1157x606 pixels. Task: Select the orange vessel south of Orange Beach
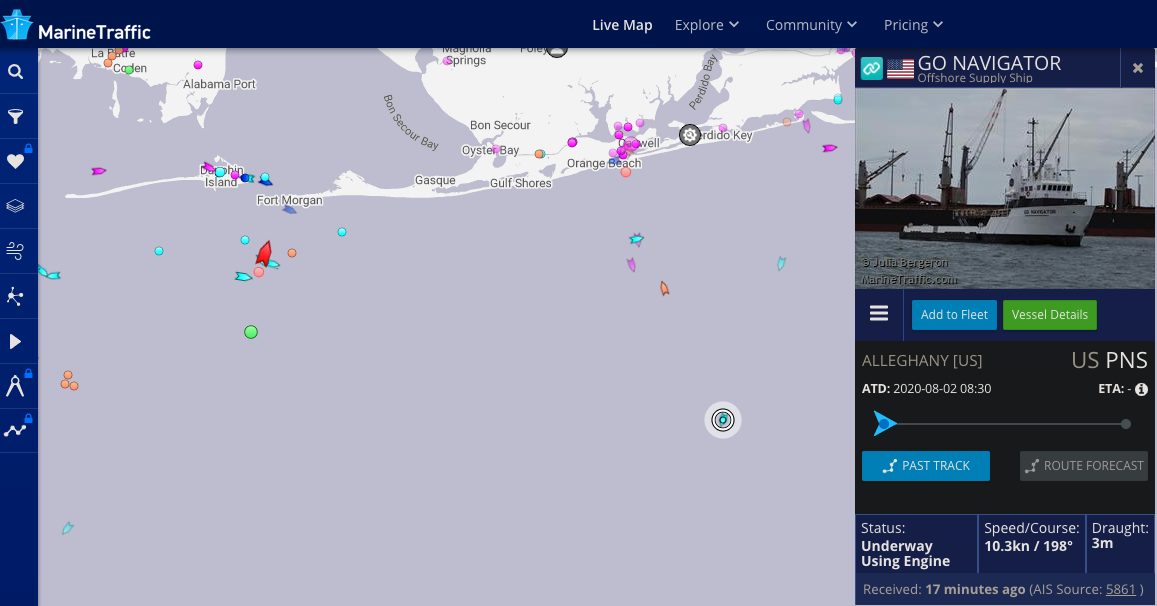pyautogui.click(x=665, y=289)
